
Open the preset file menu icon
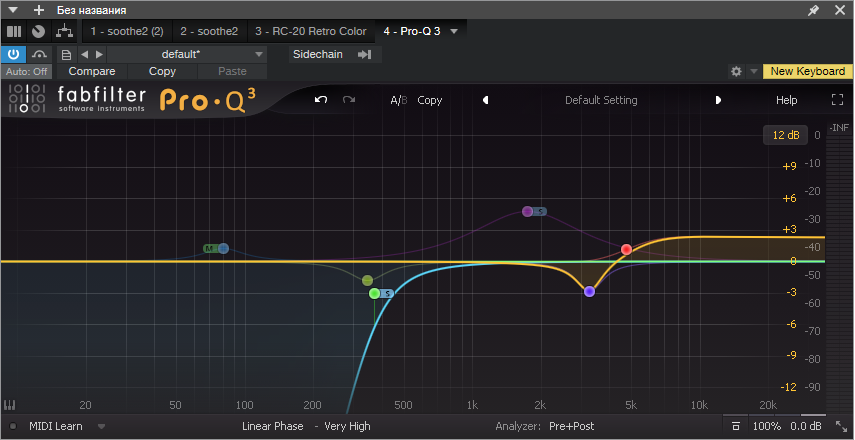pyautogui.click(x=66, y=55)
